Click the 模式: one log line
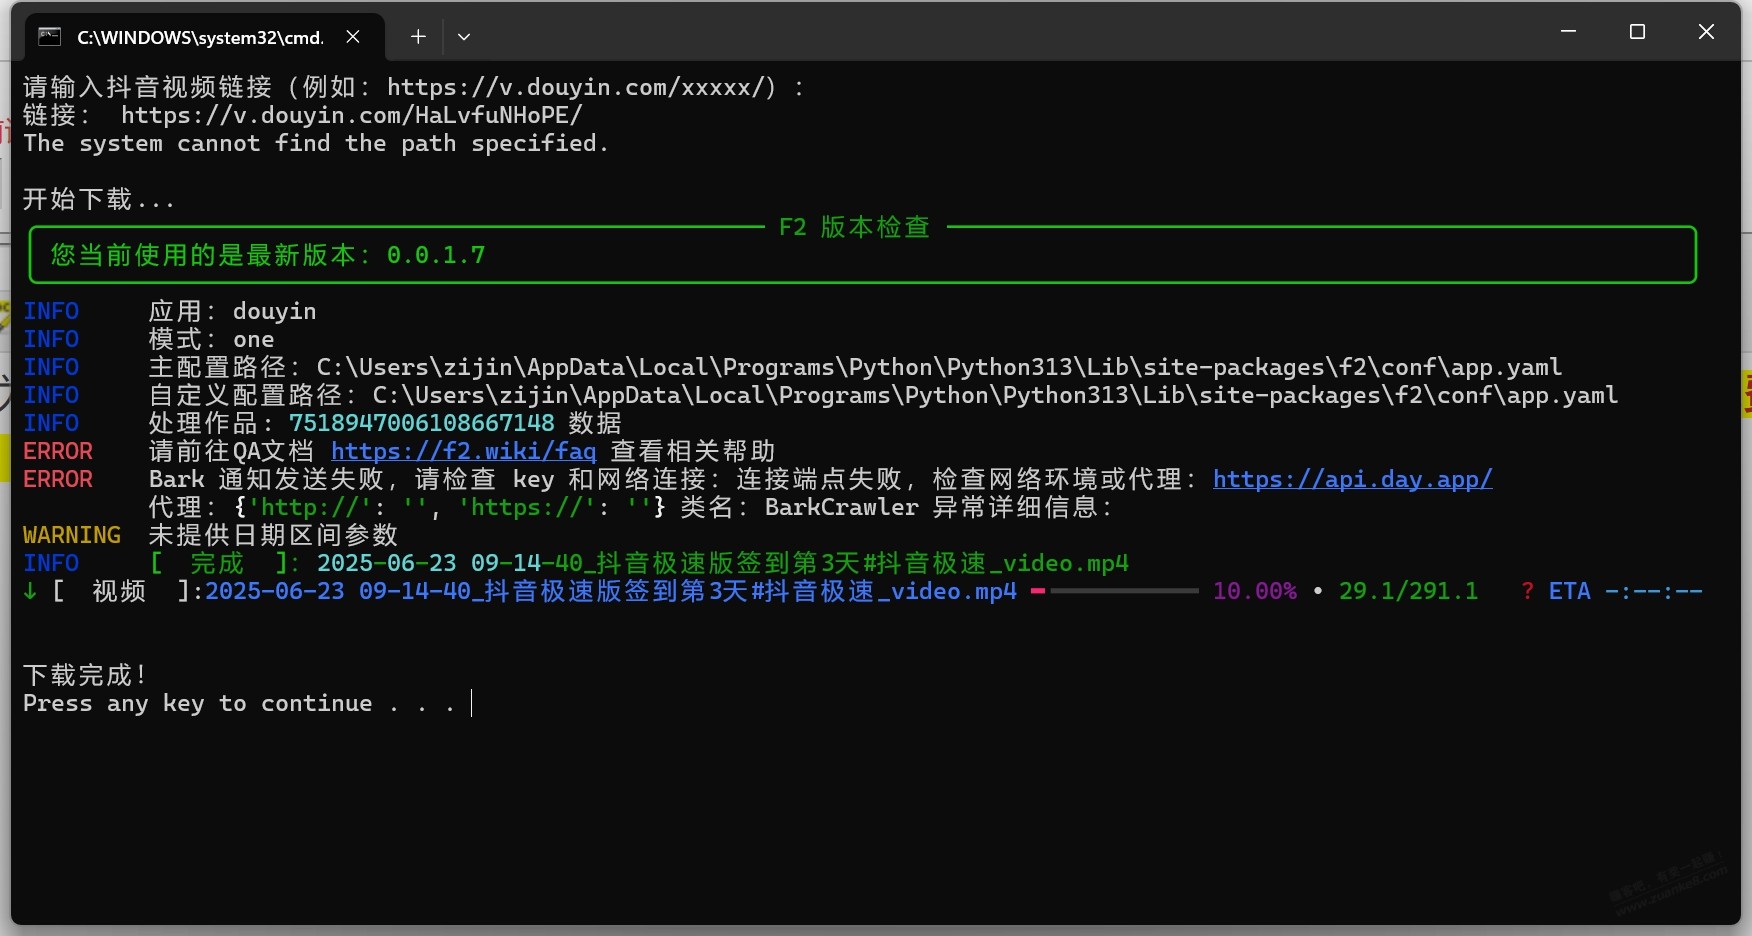The width and height of the screenshot is (1752, 936). point(211,340)
